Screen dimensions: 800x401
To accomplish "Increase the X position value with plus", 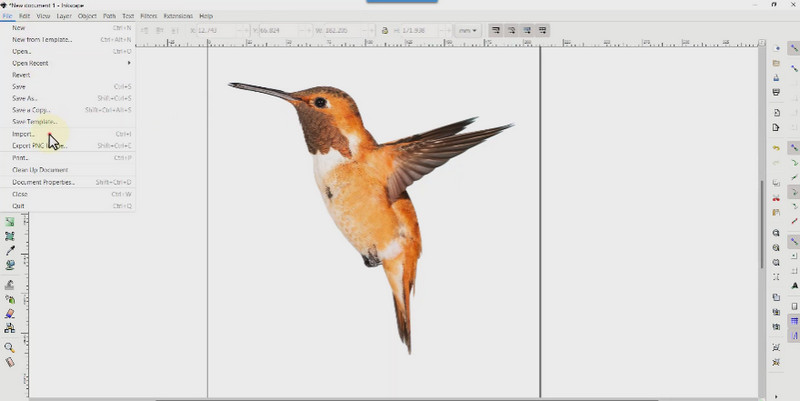I will pyautogui.click(x=248, y=31).
